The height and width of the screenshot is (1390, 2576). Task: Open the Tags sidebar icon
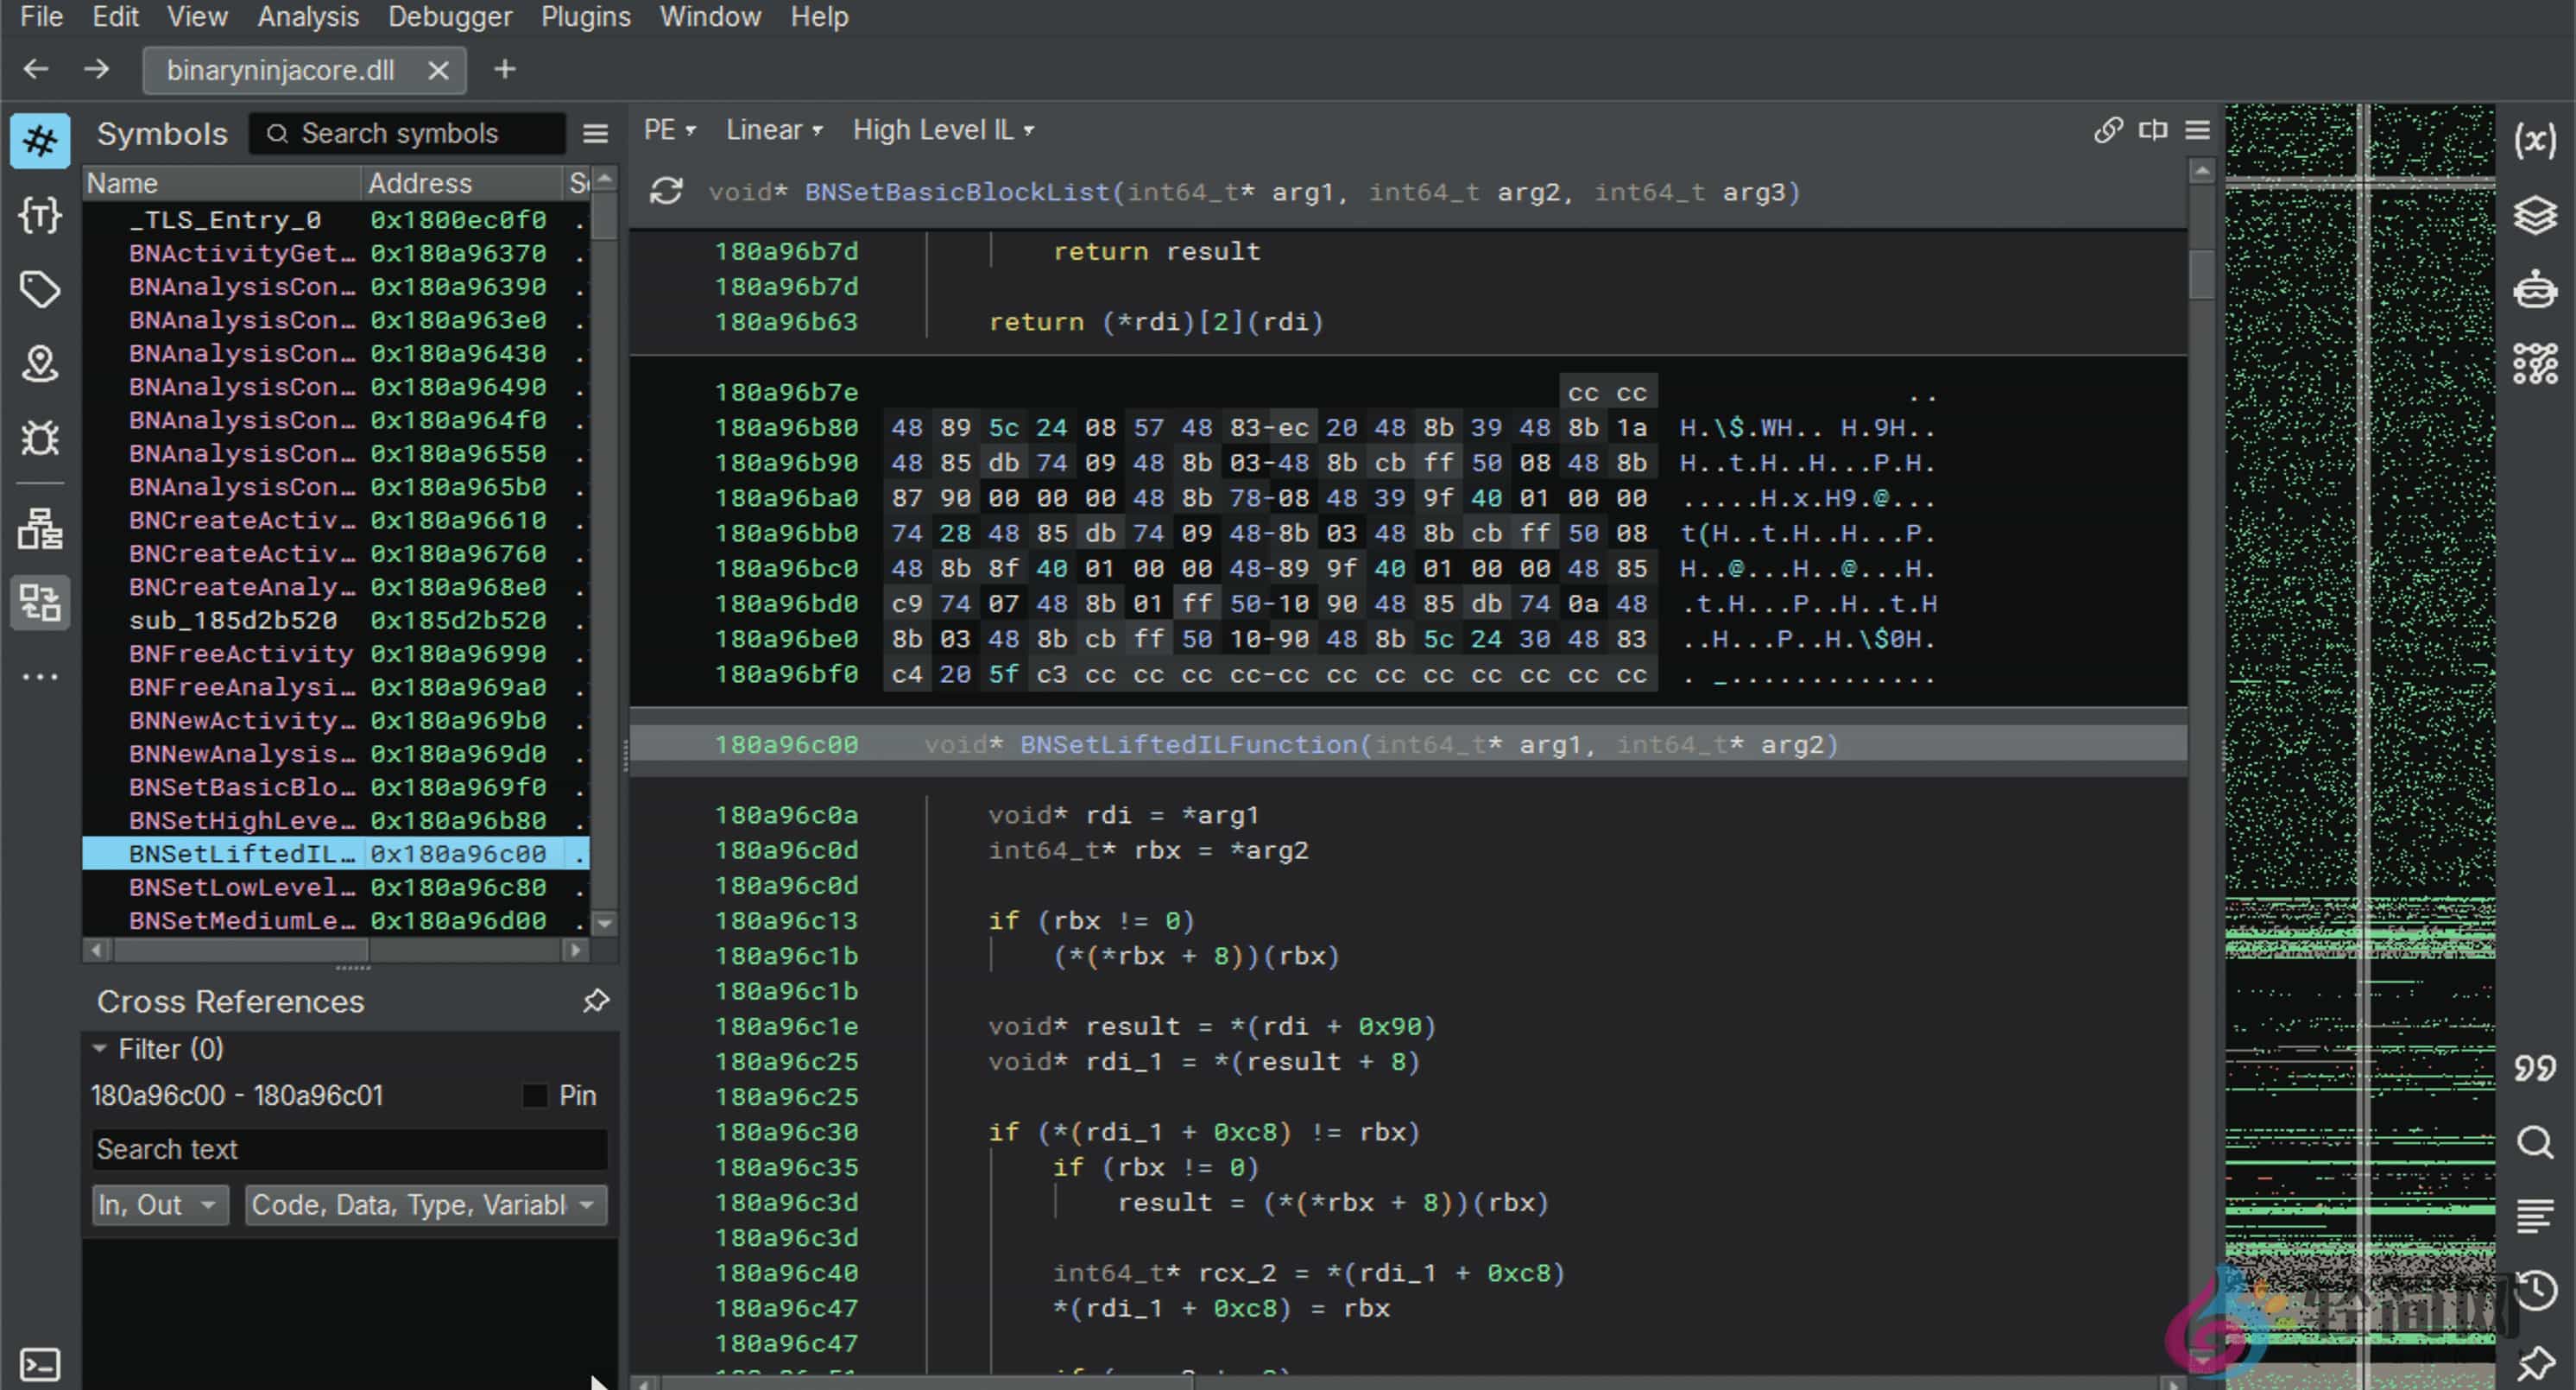pyautogui.click(x=40, y=289)
